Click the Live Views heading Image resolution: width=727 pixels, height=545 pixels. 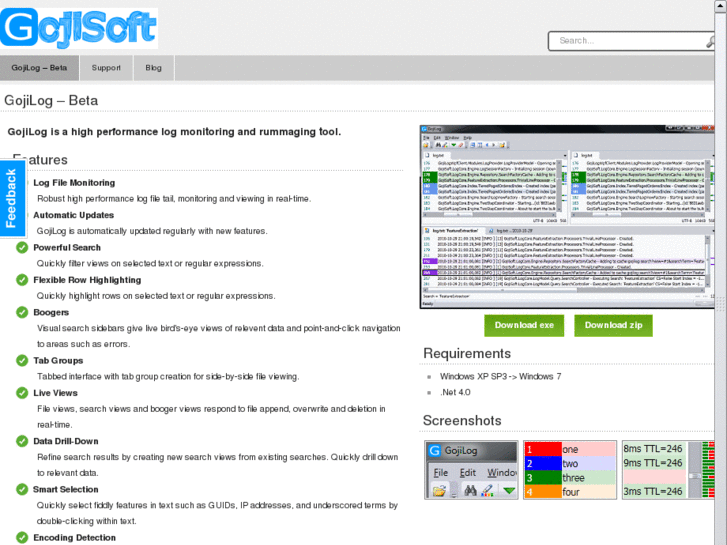tap(55, 393)
